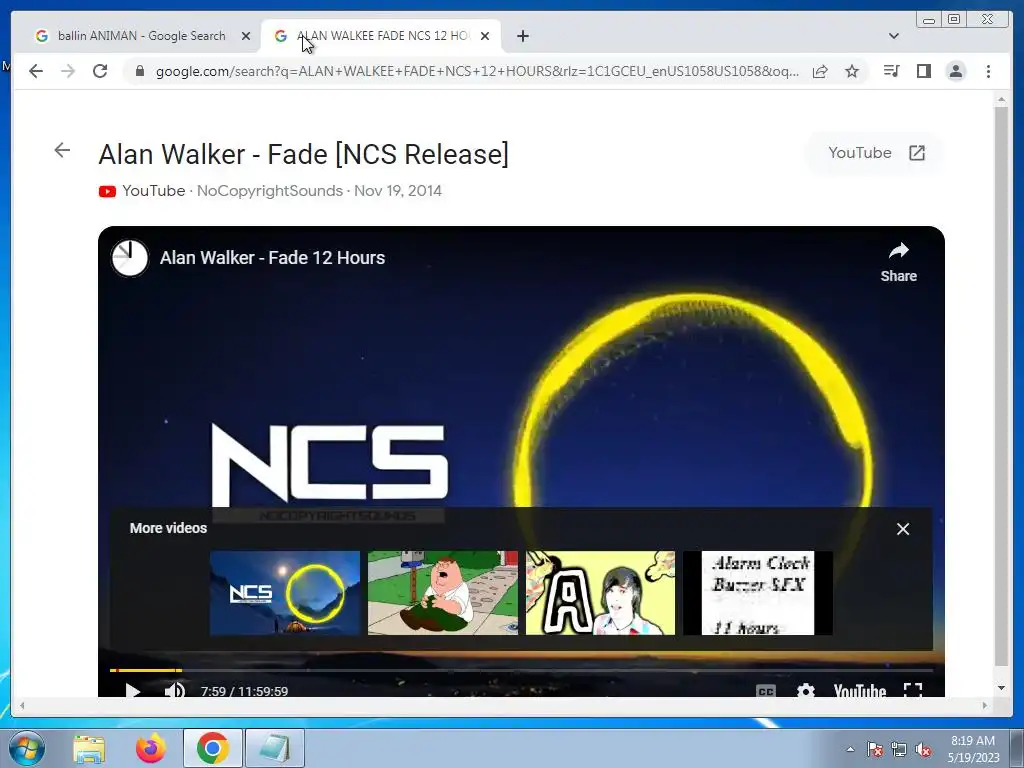
Task: Click the Nov 19, 2014 date
Action: pos(398,191)
